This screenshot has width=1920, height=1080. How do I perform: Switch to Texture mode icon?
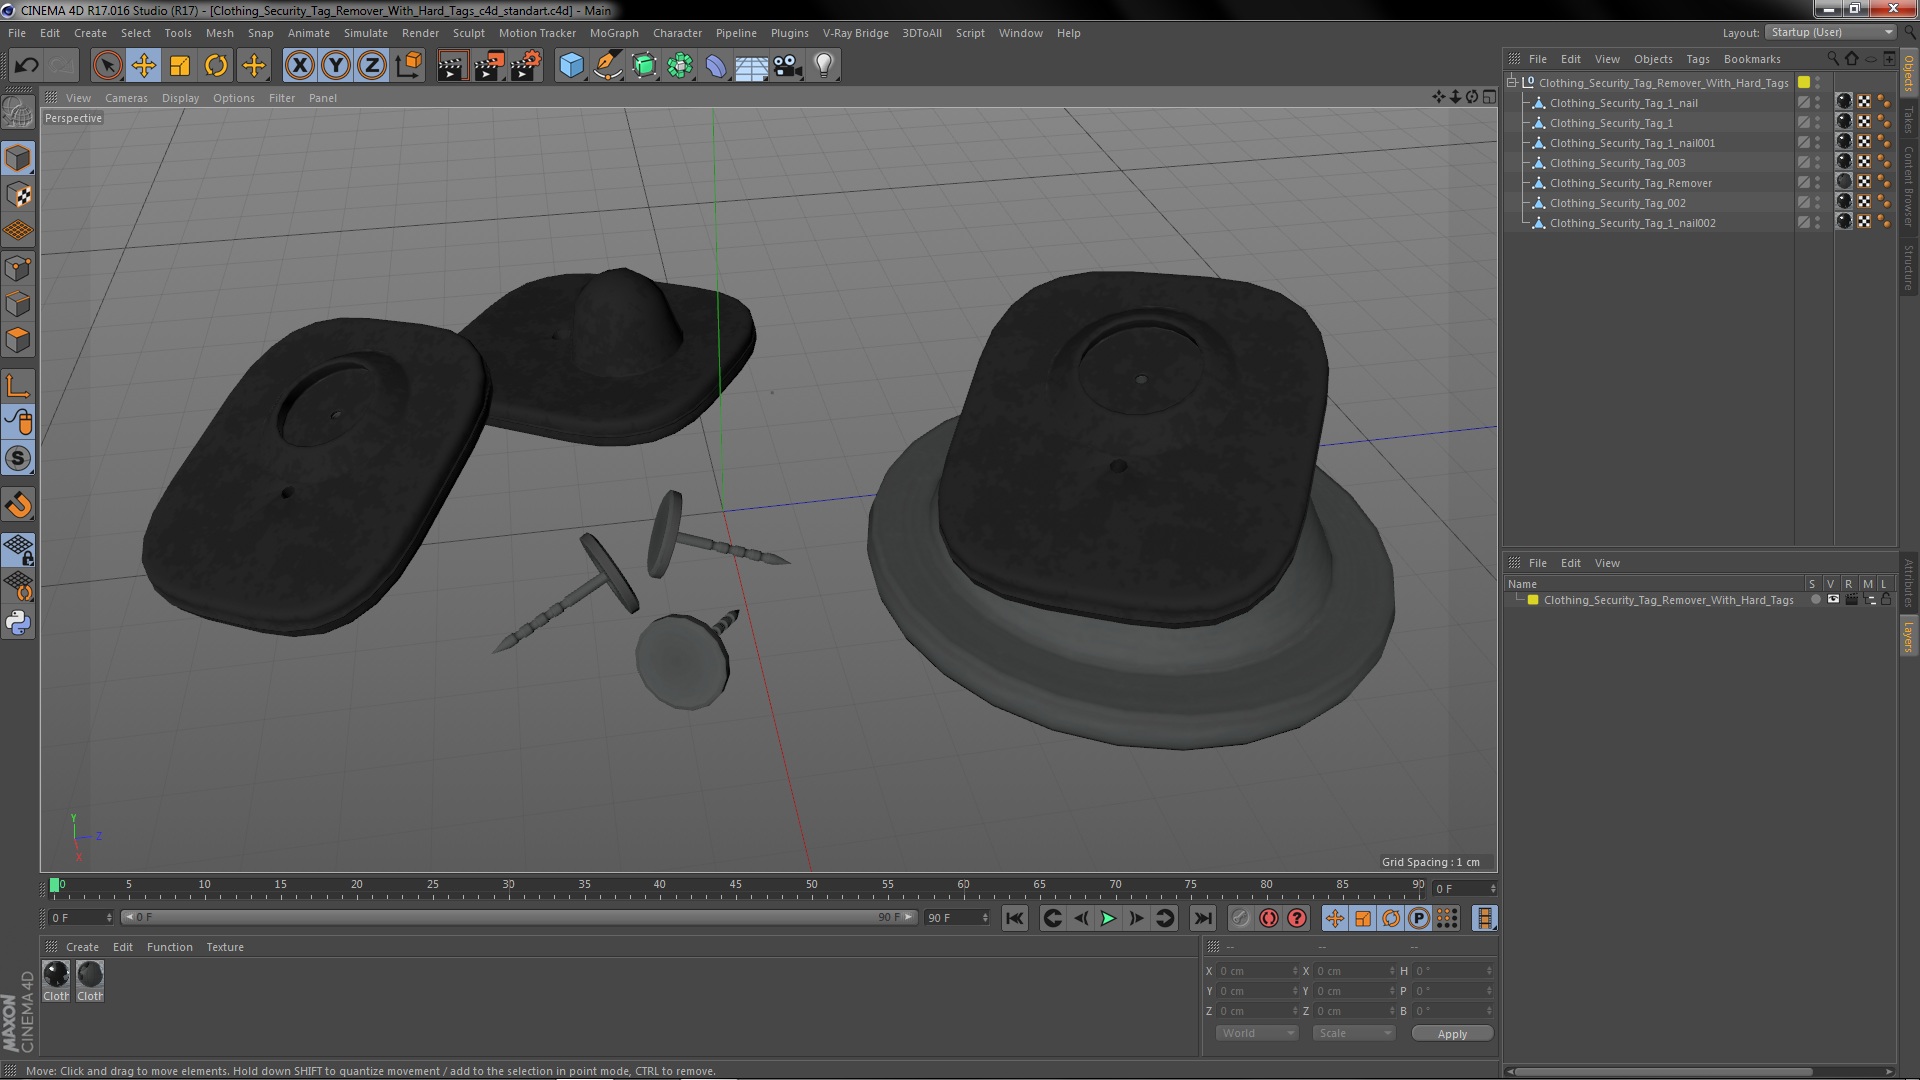18,195
